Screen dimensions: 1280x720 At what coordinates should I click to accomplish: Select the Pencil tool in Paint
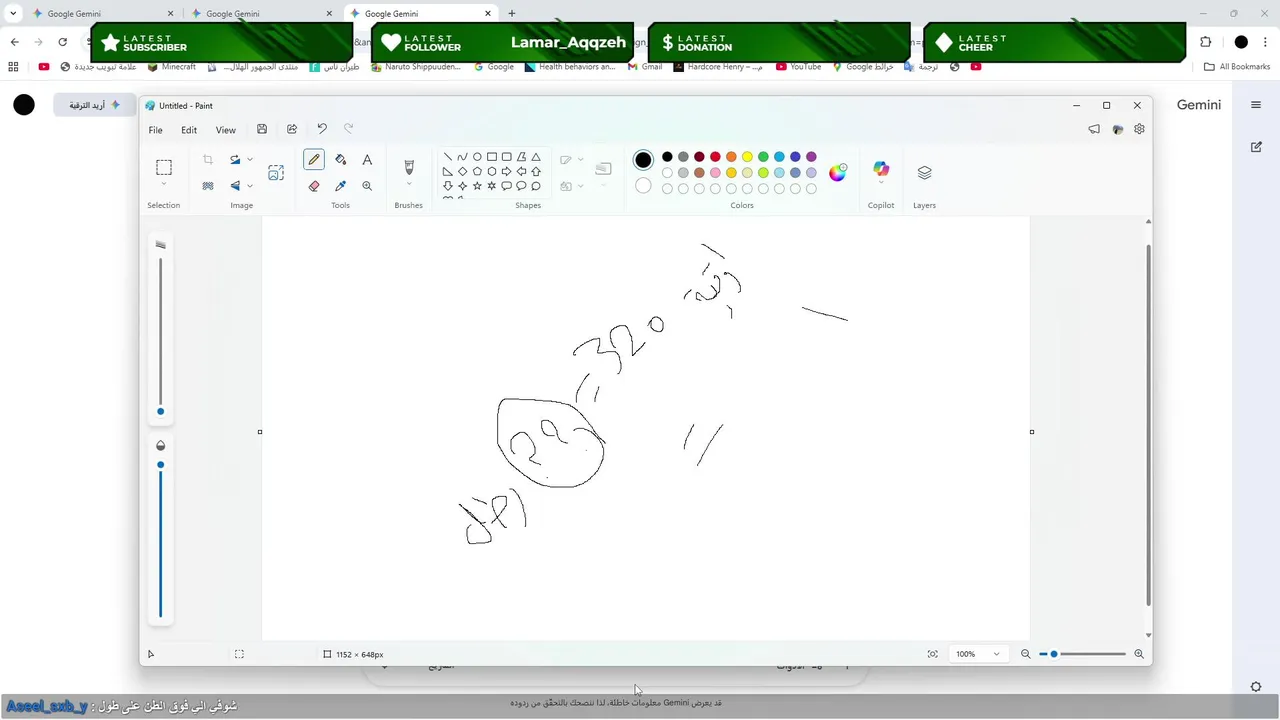coord(314,160)
